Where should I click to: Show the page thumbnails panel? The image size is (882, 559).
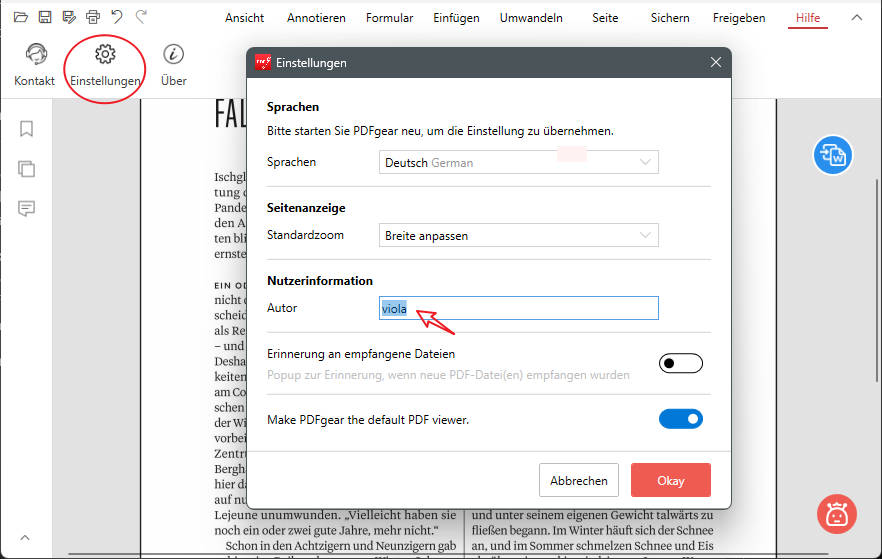pos(26,169)
